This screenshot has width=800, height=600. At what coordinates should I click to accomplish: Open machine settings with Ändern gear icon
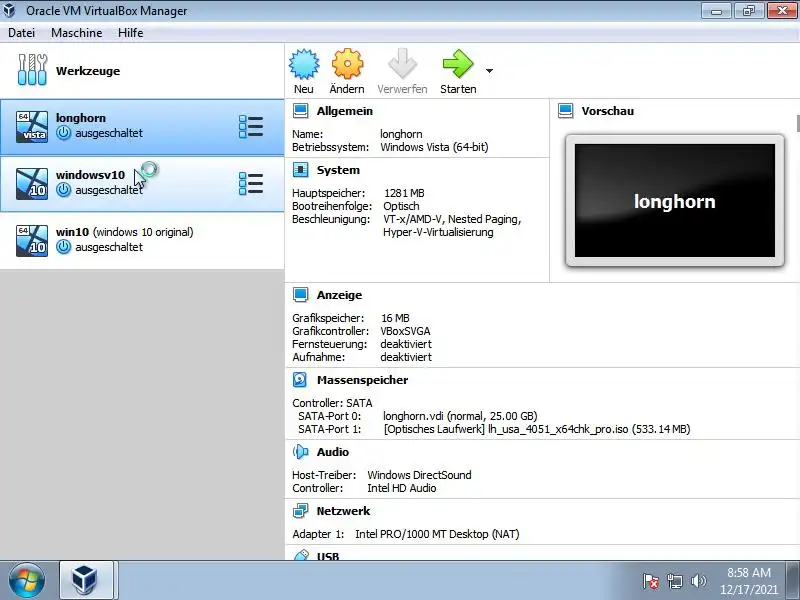[347, 64]
